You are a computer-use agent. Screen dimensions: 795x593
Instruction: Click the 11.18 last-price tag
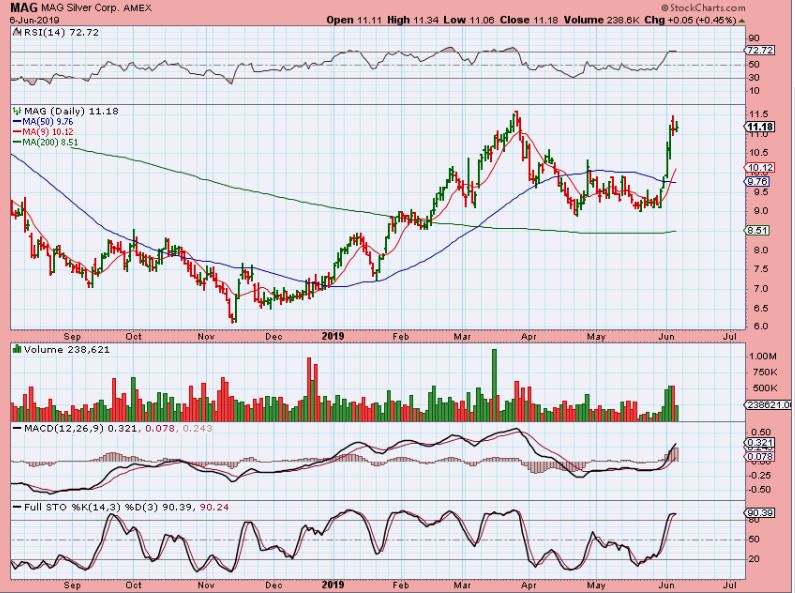pyautogui.click(x=760, y=127)
